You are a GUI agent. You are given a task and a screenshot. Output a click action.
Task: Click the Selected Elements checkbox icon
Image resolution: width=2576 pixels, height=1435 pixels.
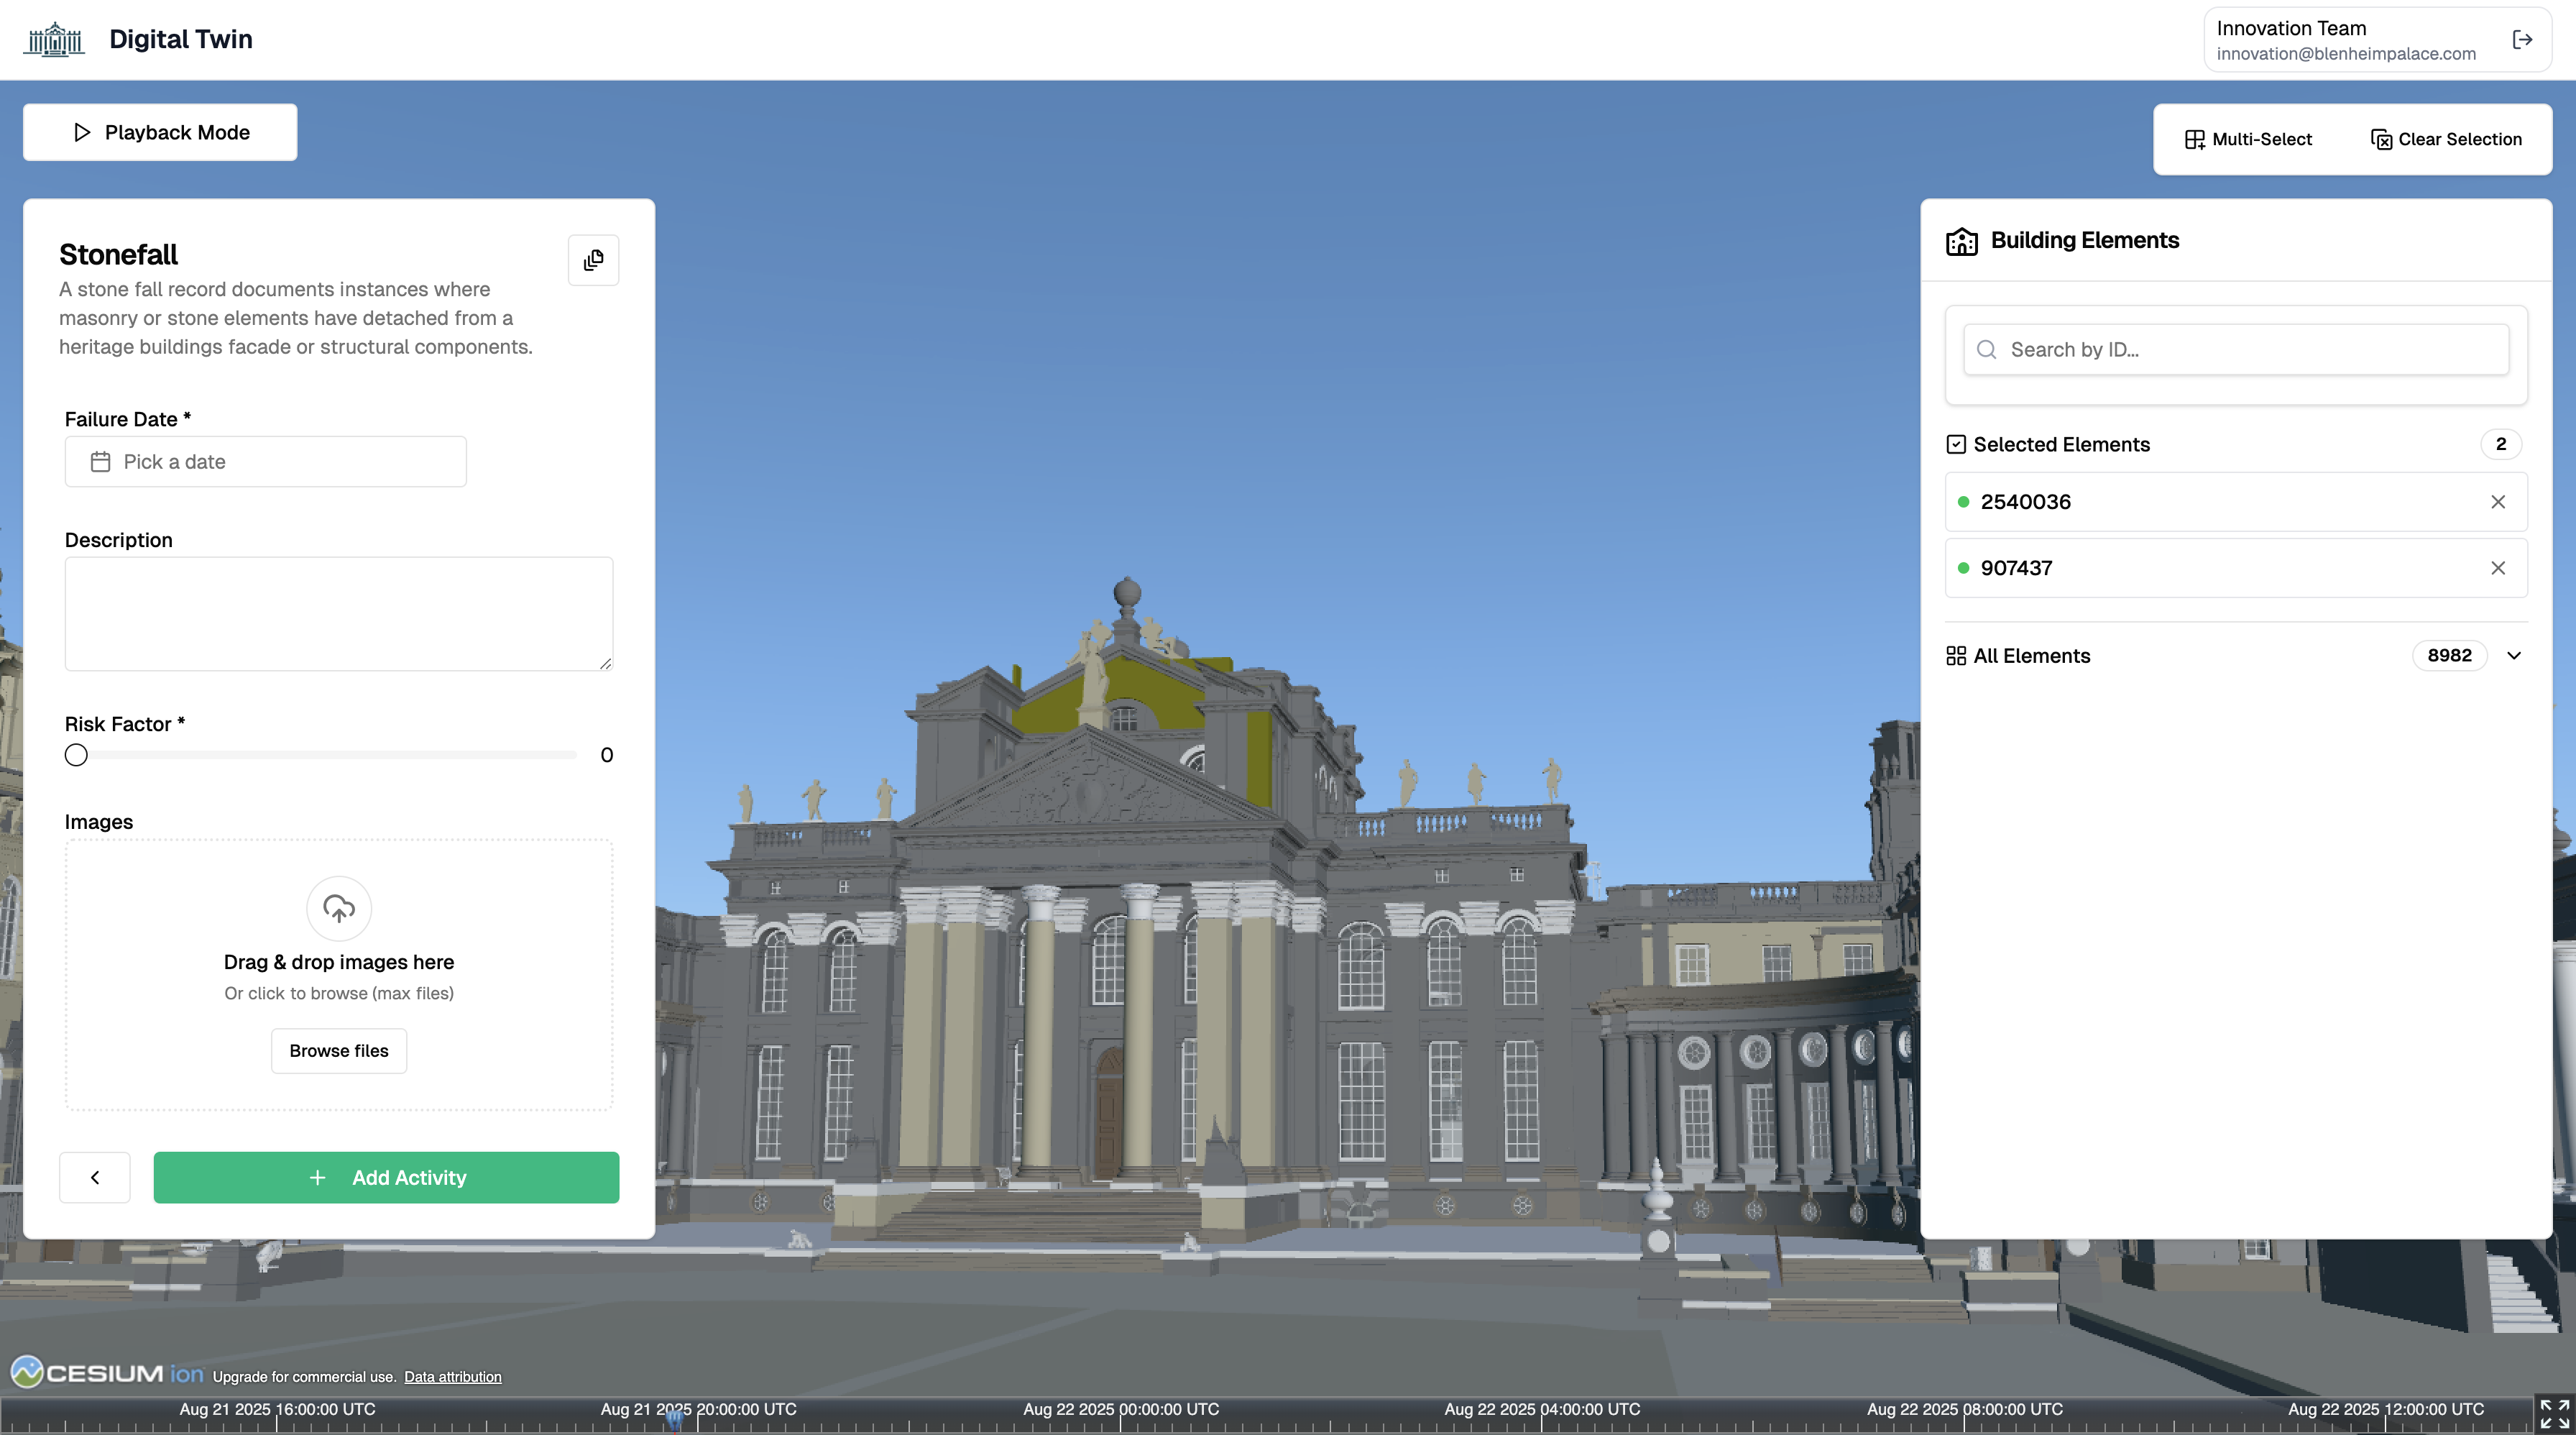coord(1956,444)
